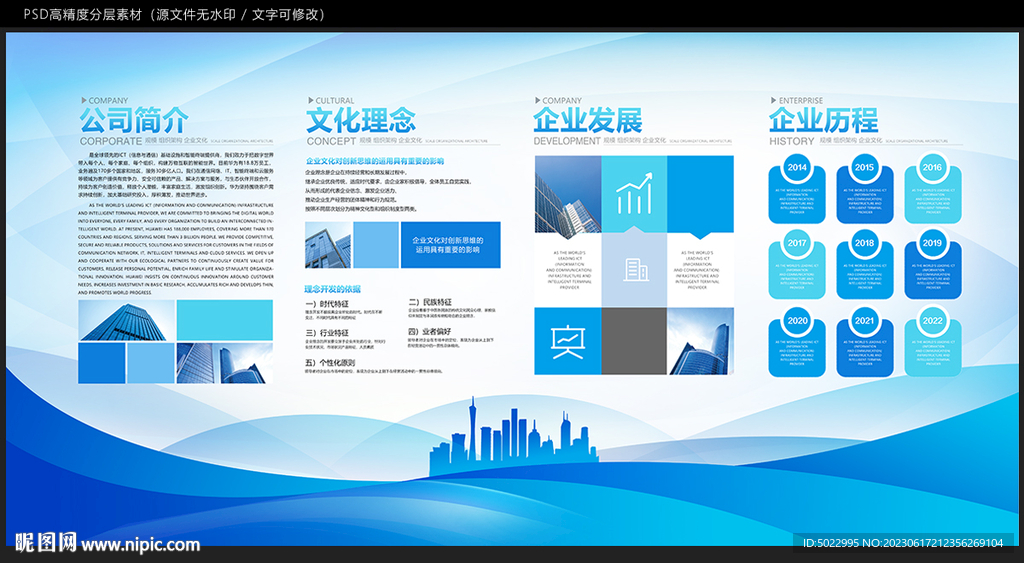Click the 四）业者偏好 item

pos(430,332)
